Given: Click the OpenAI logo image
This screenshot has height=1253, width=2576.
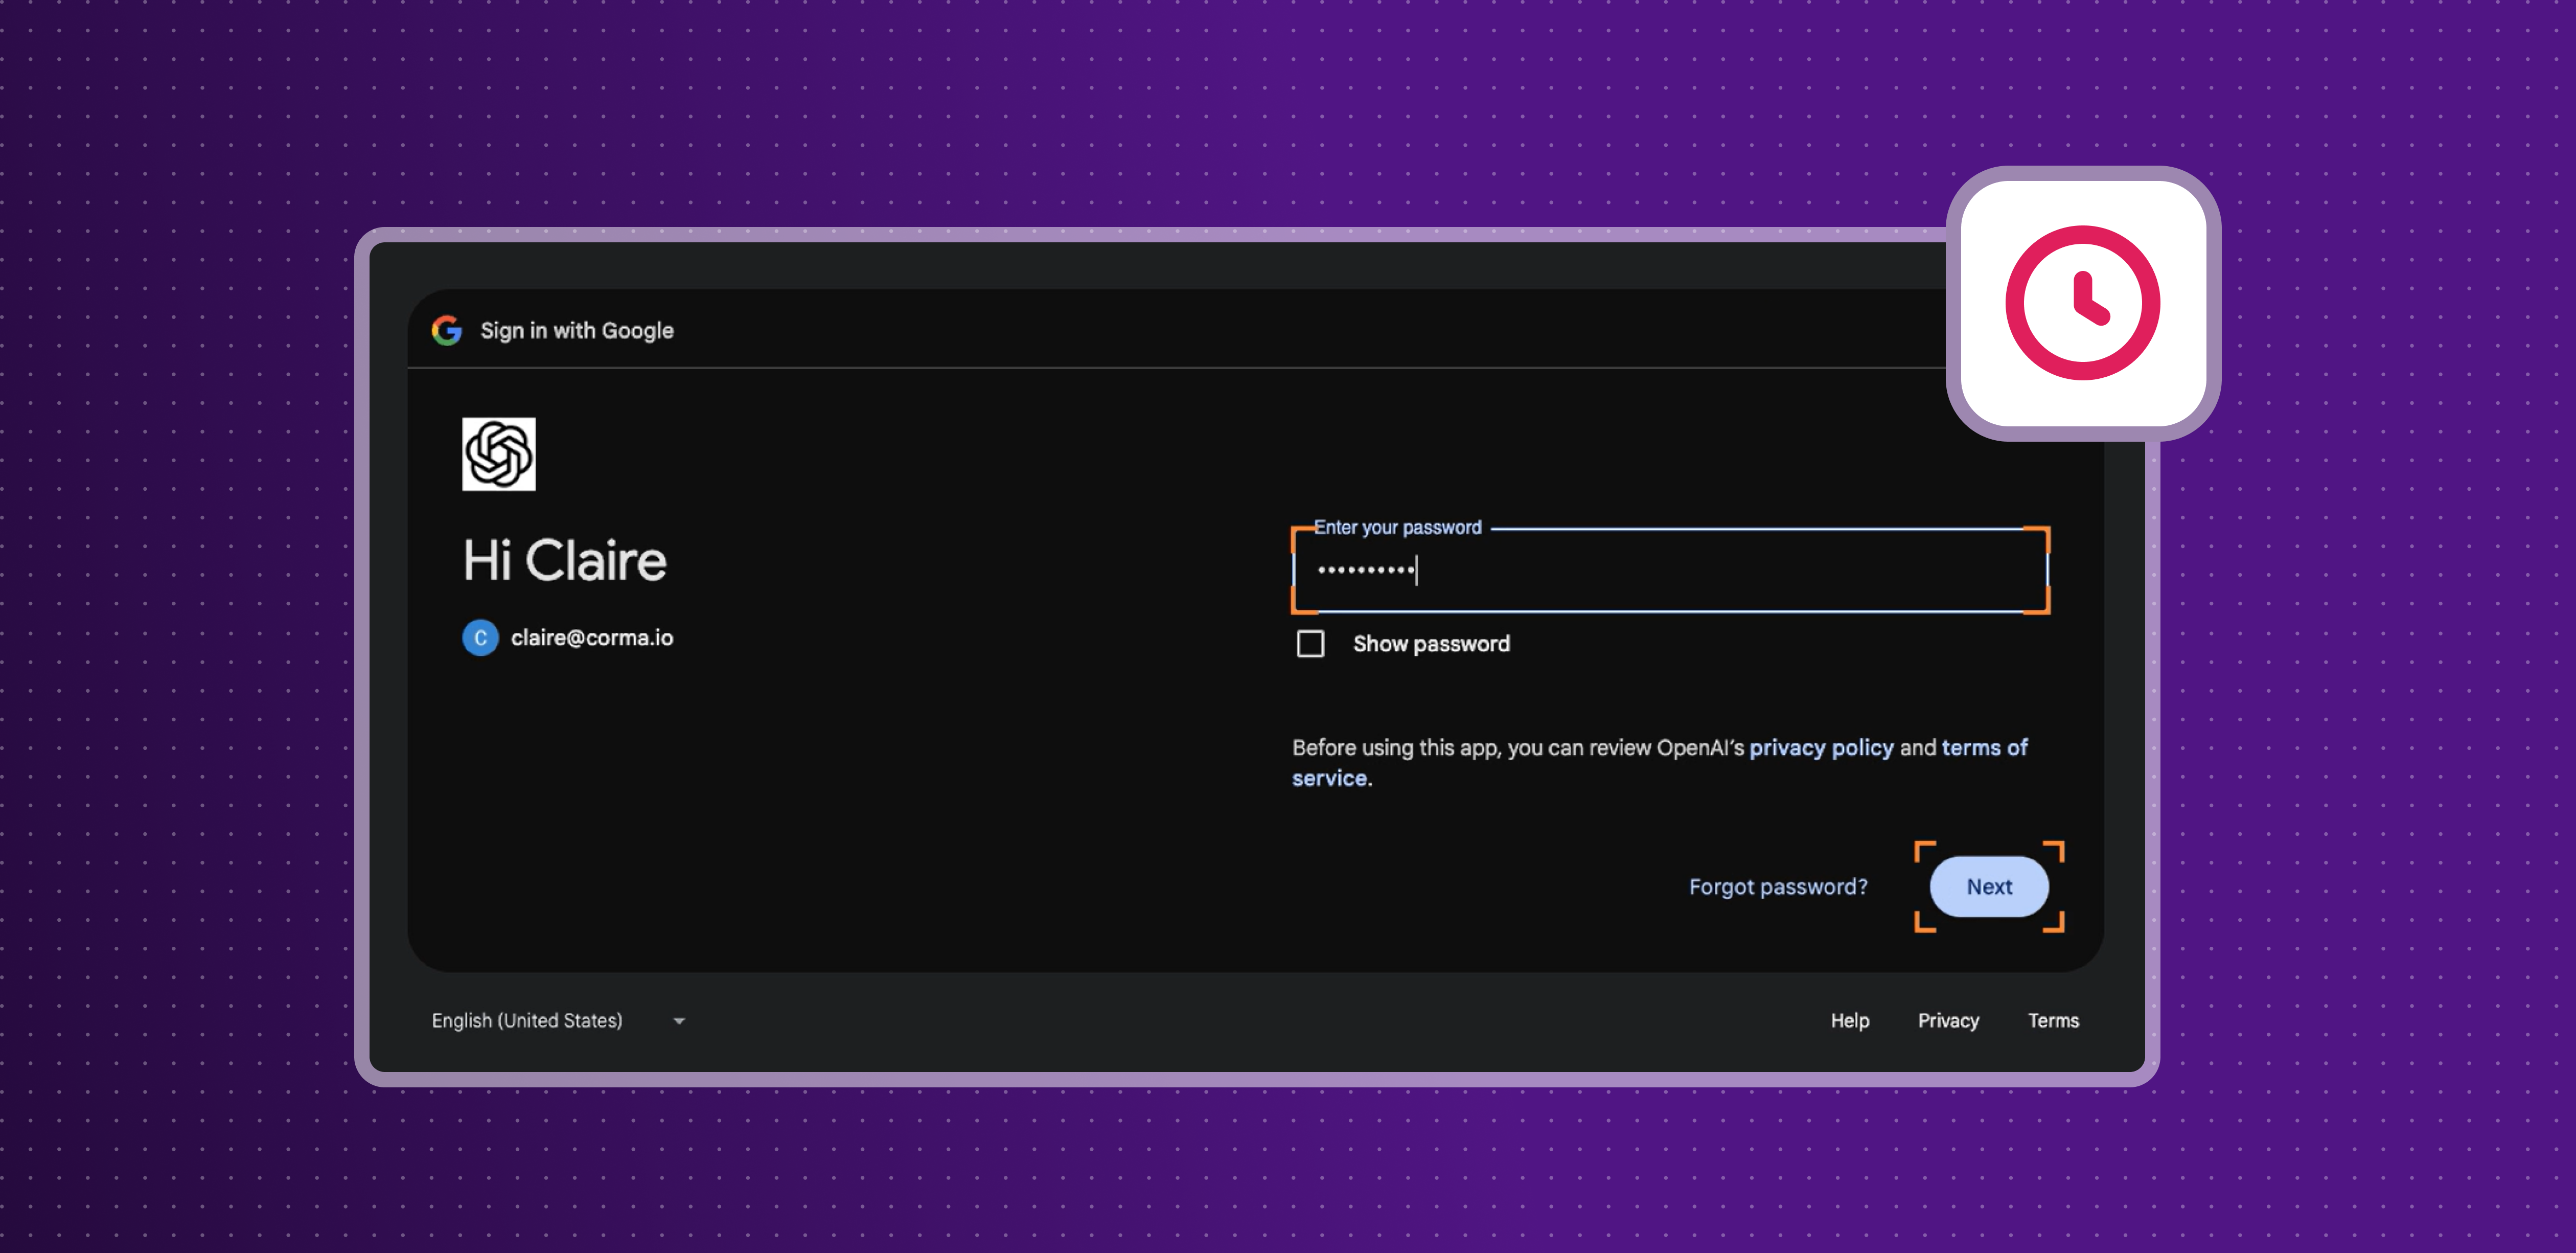Looking at the screenshot, I should [498, 454].
